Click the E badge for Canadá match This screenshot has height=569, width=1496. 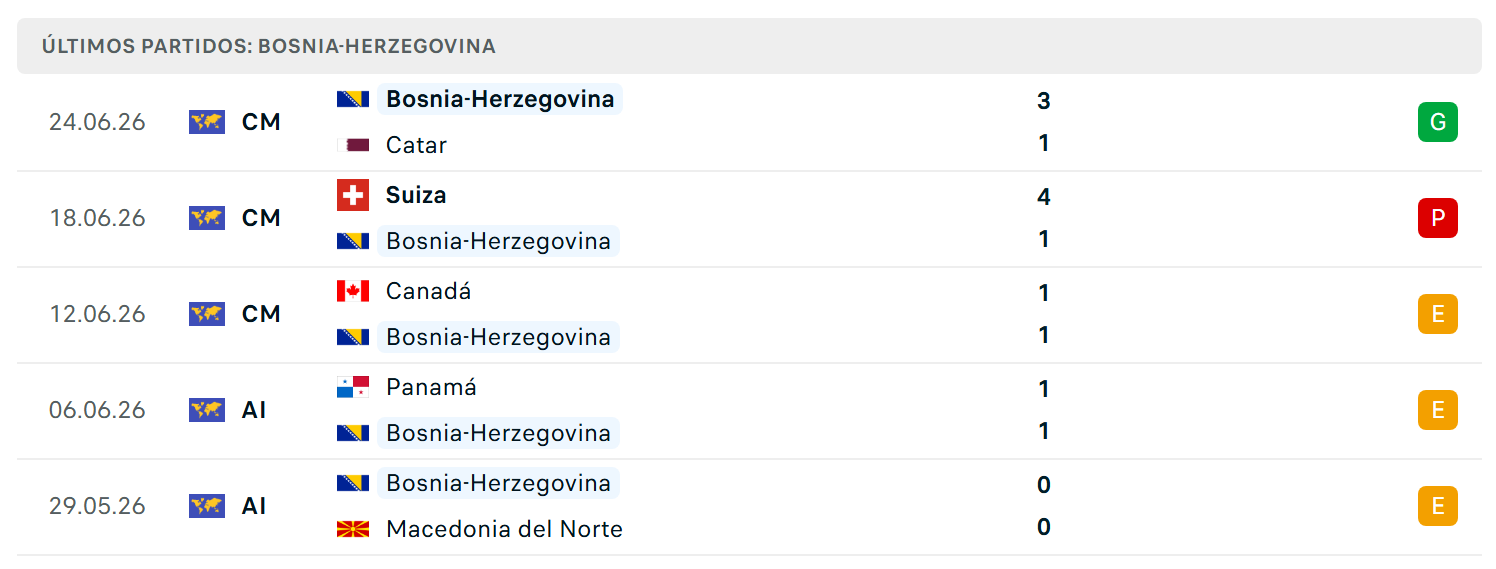[1437, 314]
